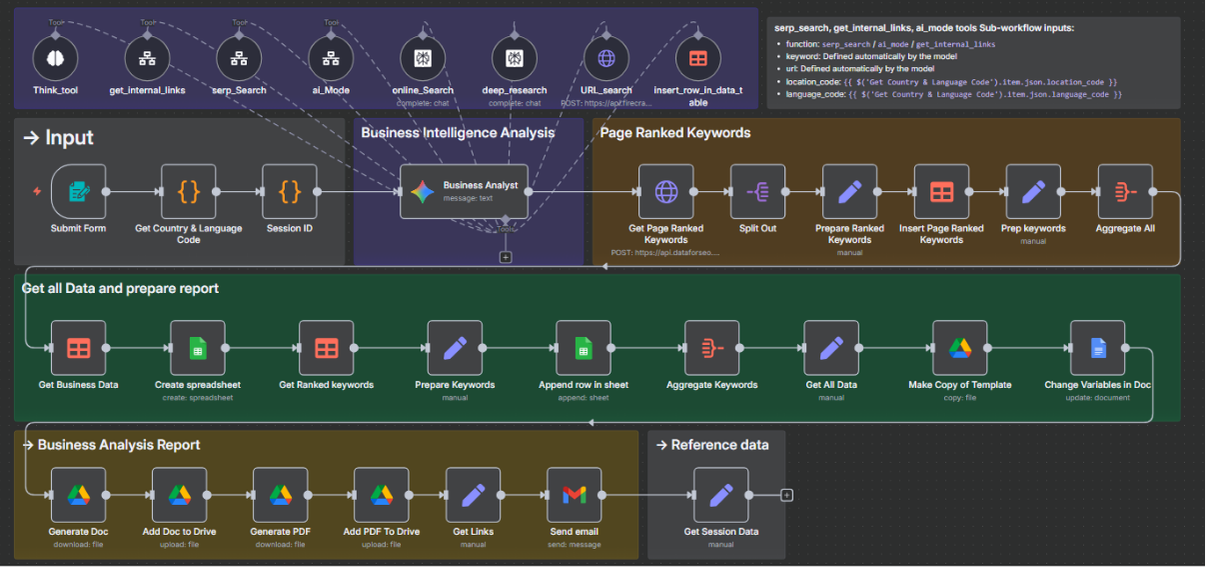Select the Business Intelligence Analysis sticky note
This screenshot has width=1207, height=568.
[457, 132]
